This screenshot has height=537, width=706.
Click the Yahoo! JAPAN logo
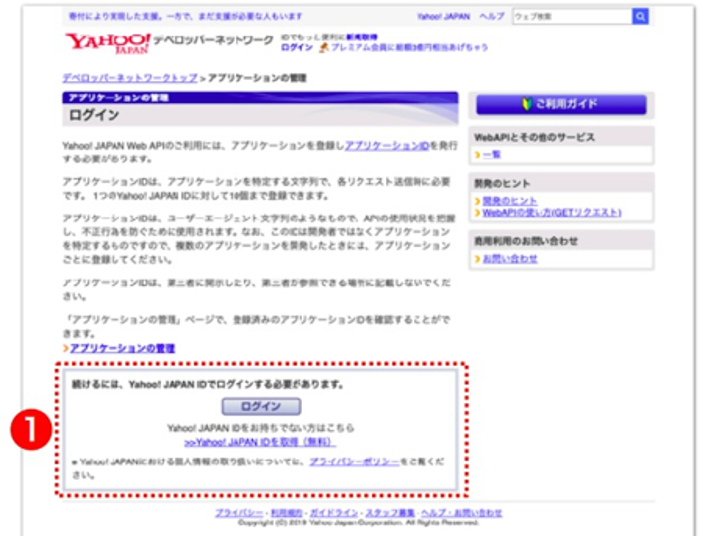[108, 43]
